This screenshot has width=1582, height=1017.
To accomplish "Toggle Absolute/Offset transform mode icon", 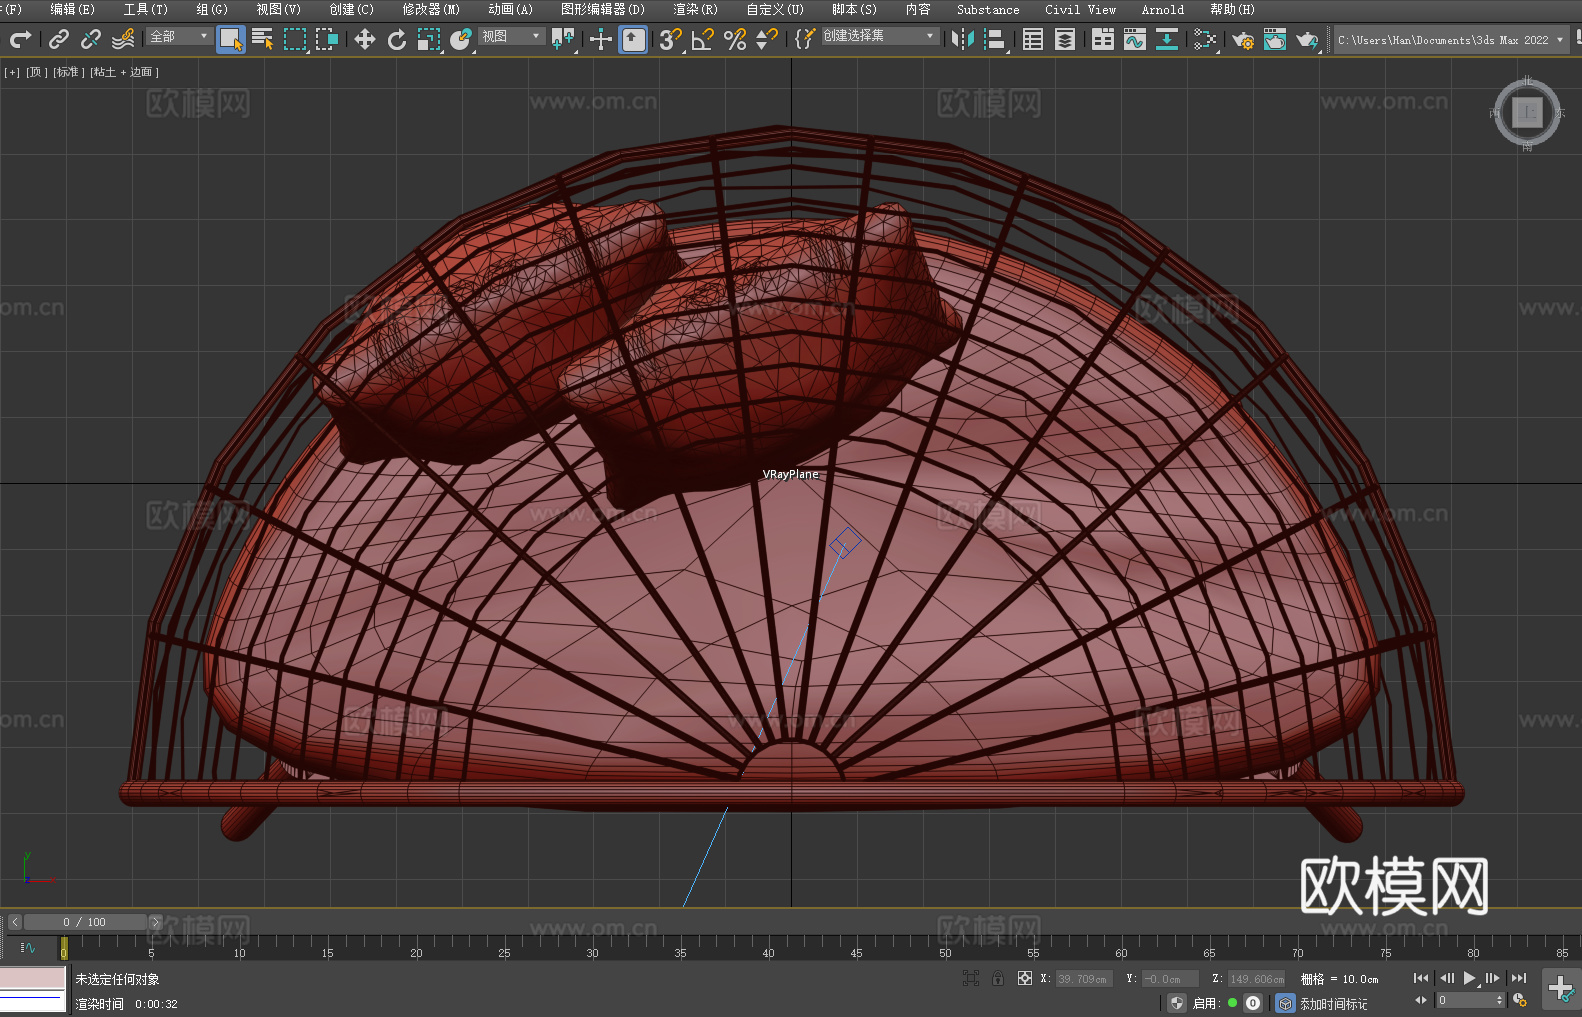I will tap(1024, 979).
